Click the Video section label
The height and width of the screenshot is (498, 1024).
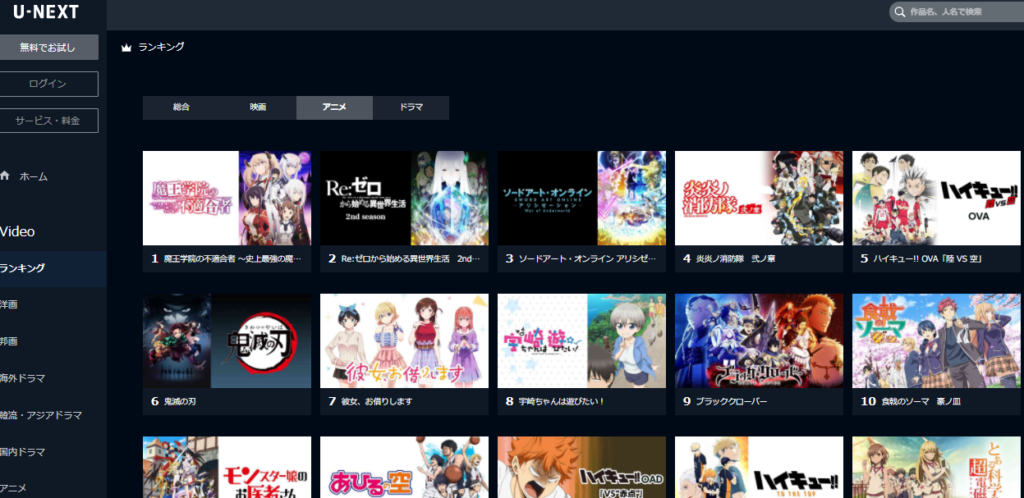(18, 232)
